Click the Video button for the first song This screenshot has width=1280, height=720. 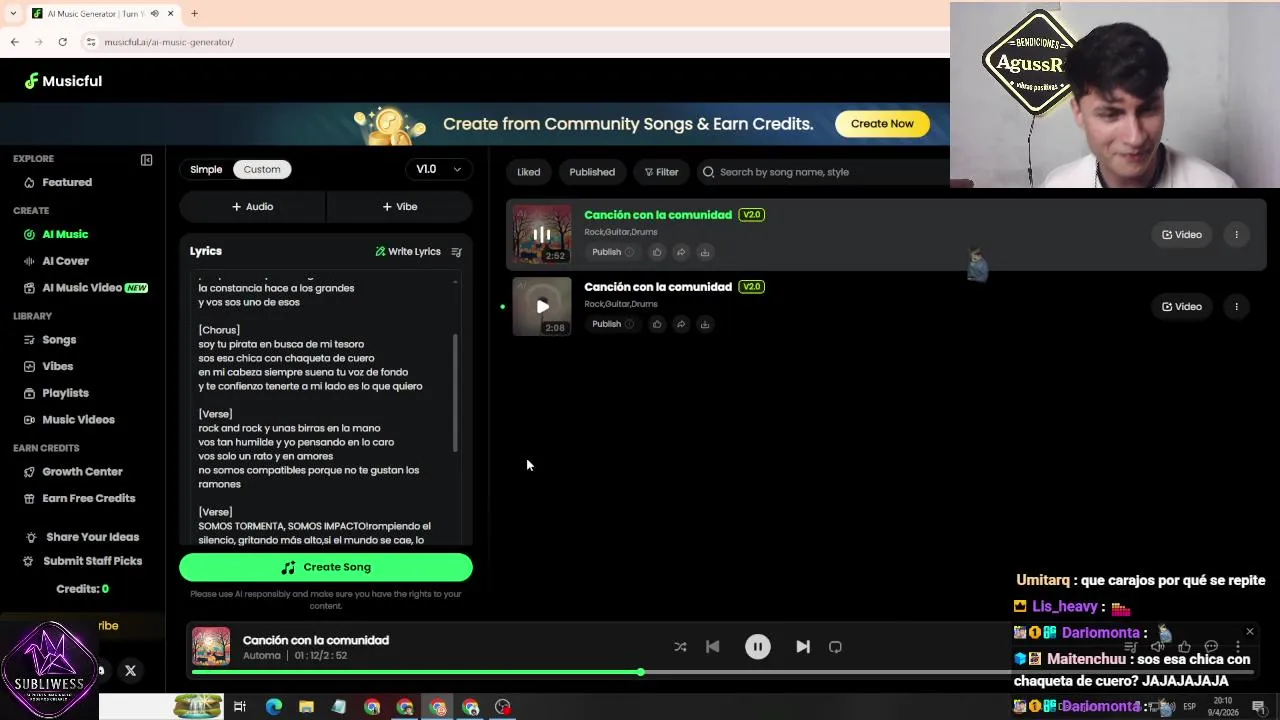pos(1181,234)
